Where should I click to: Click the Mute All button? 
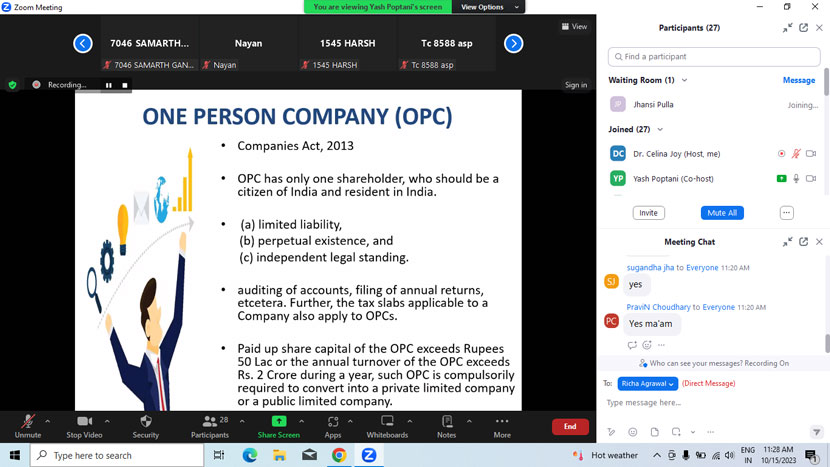722,213
